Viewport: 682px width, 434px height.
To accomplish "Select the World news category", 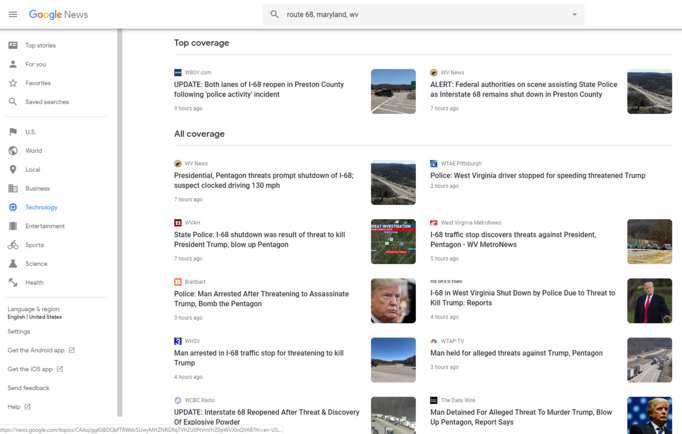I will [33, 150].
